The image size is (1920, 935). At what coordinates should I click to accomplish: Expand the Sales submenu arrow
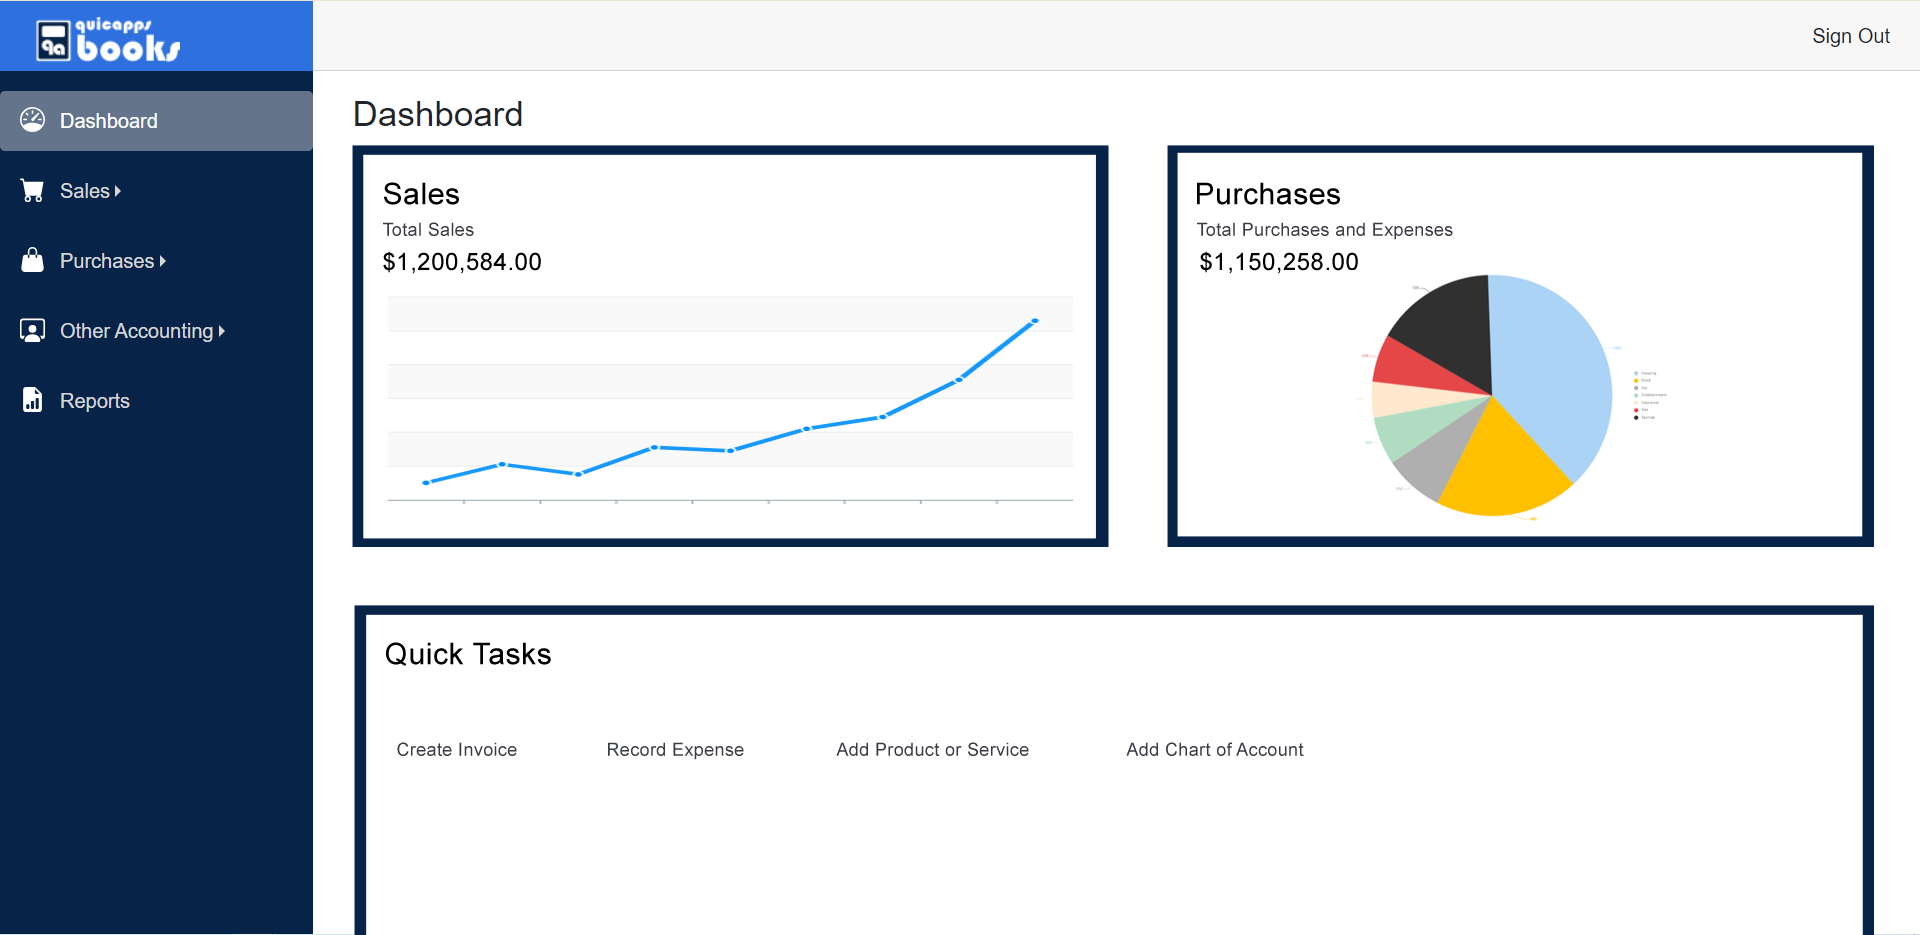point(118,191)
